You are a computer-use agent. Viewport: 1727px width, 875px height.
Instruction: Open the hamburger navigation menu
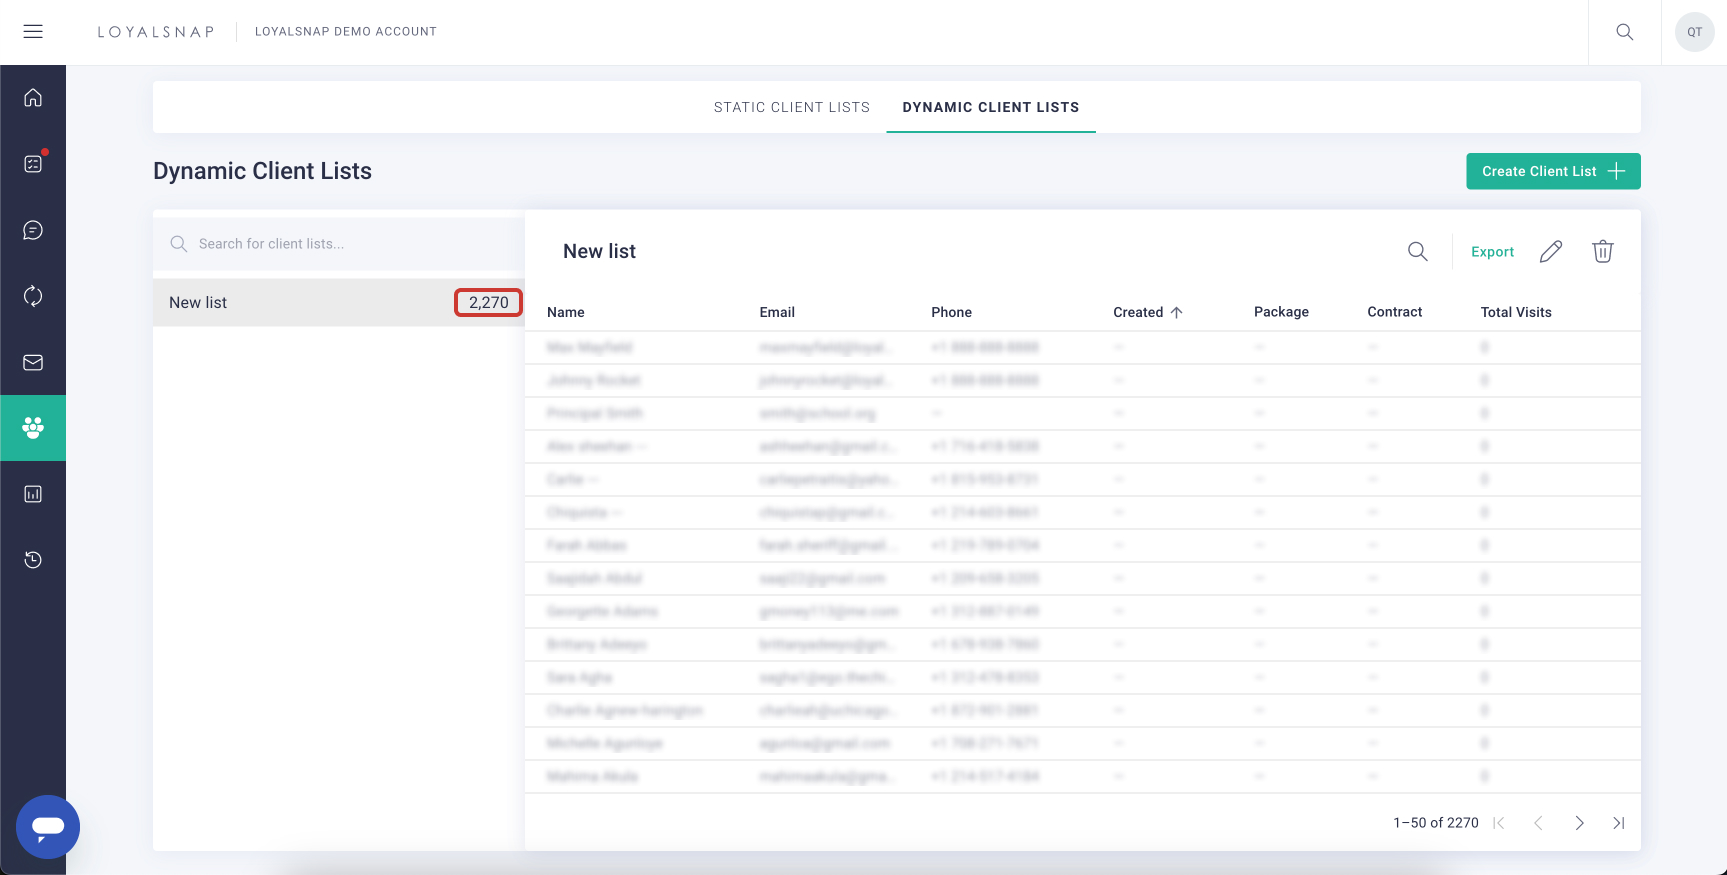click(x=33, y=32)
